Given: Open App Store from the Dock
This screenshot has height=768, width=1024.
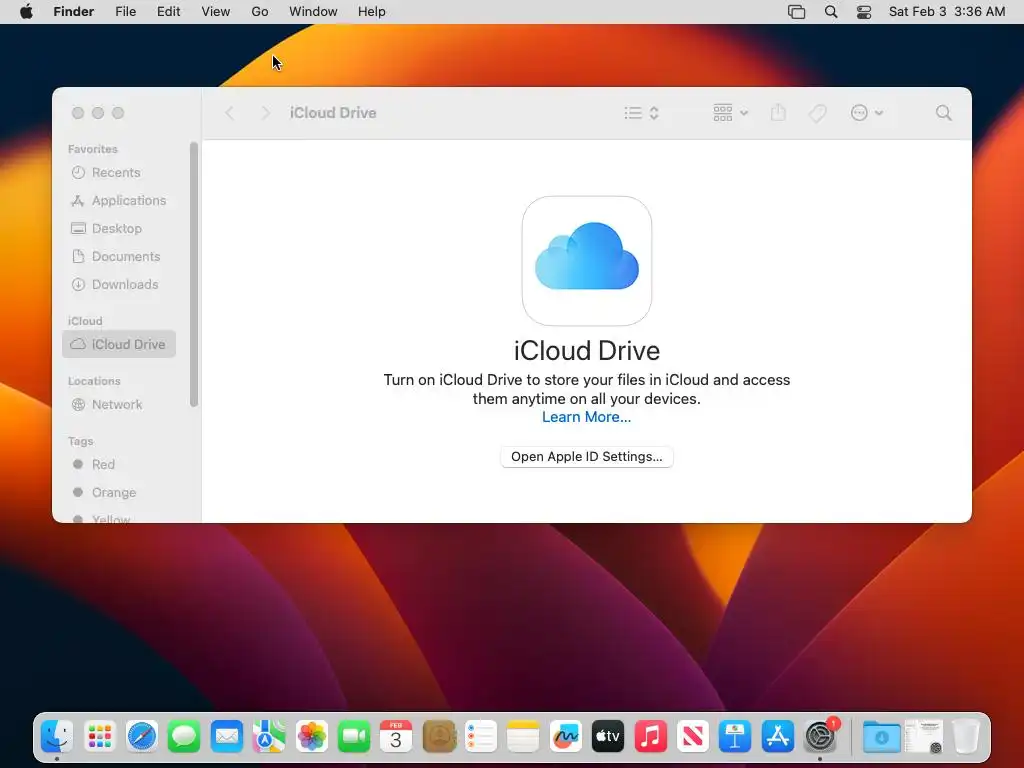Looking at the screenshot, I should (x=778, y=737).
